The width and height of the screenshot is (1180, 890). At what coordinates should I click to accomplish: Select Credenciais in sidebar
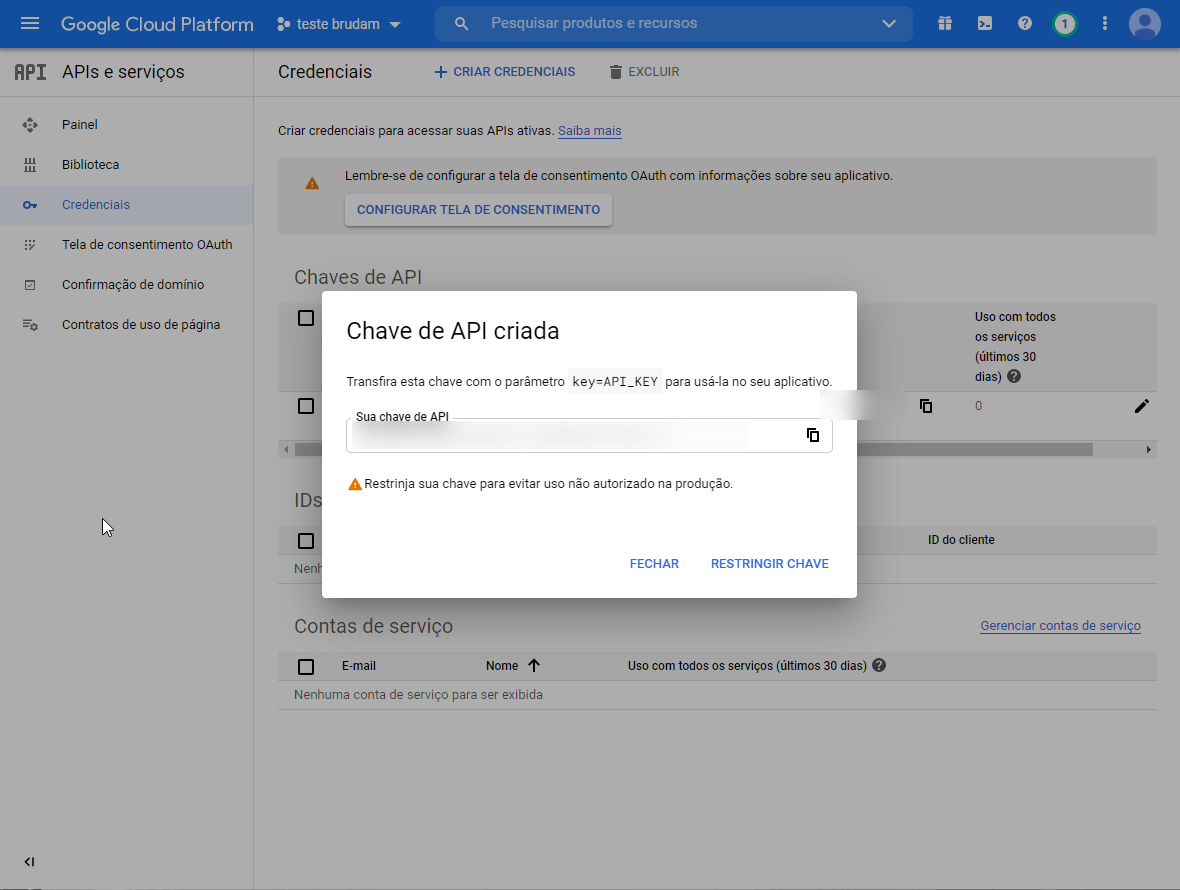126,205
